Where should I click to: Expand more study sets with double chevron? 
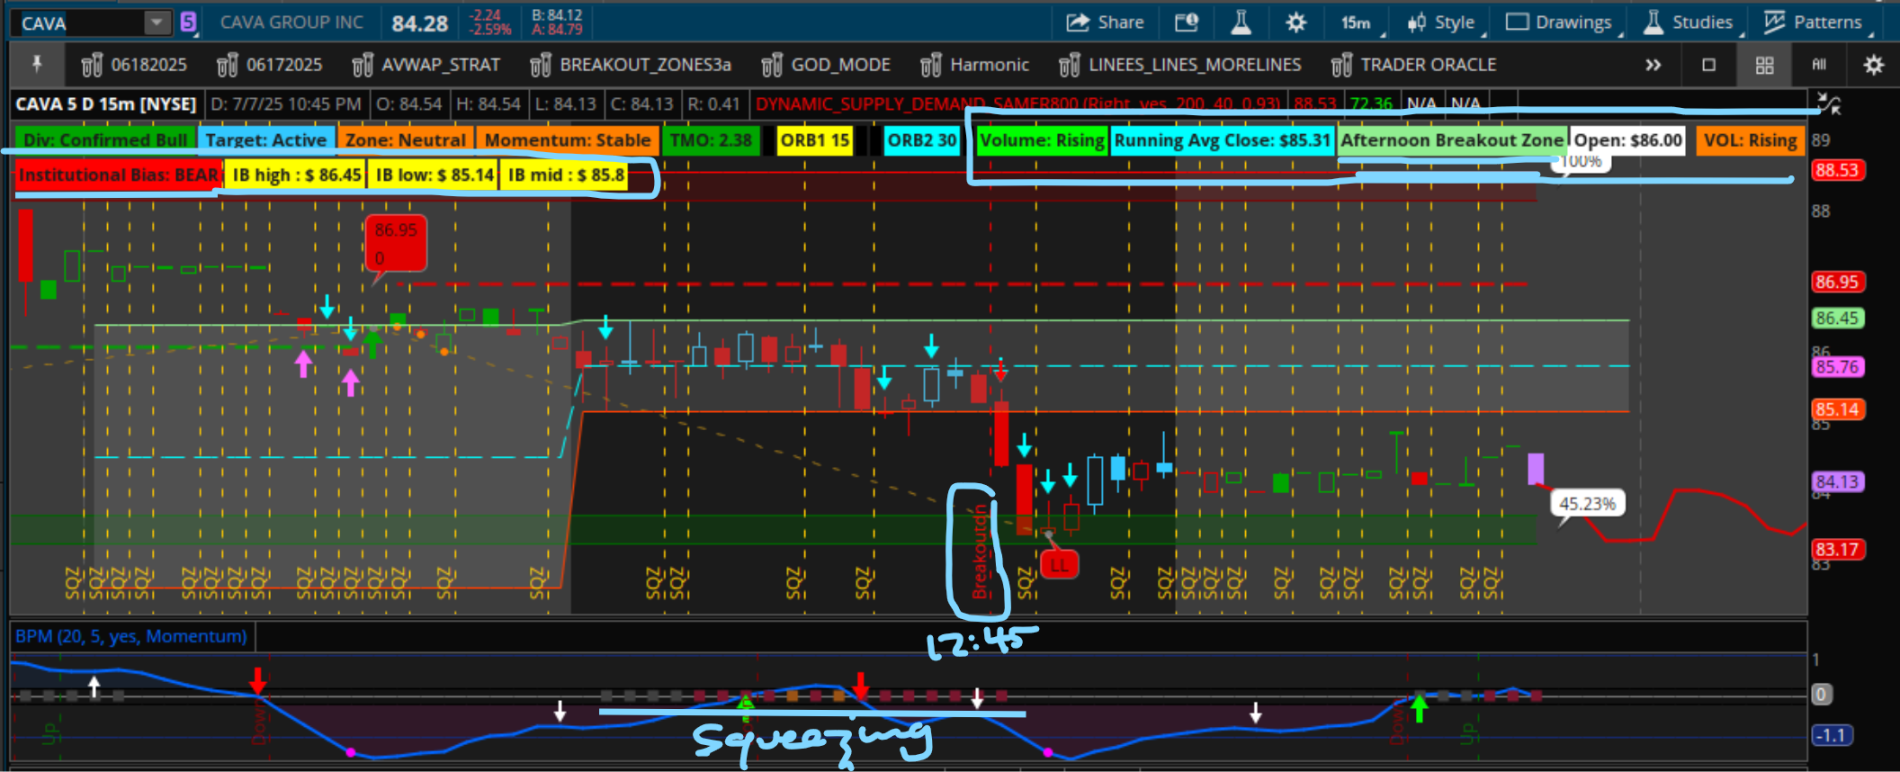[x=1653, y=65]
